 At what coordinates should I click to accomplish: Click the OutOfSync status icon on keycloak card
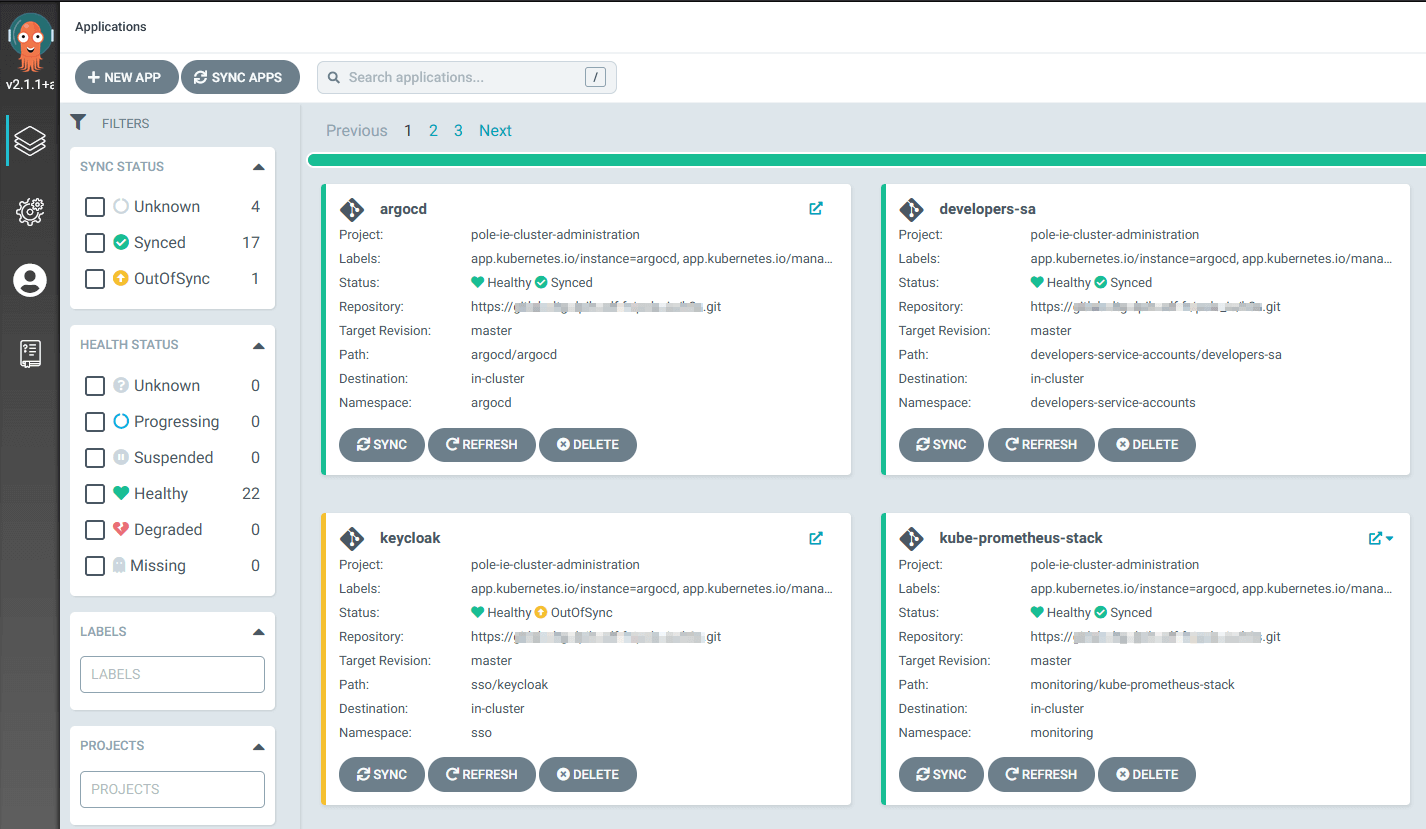tap(541, 612)
